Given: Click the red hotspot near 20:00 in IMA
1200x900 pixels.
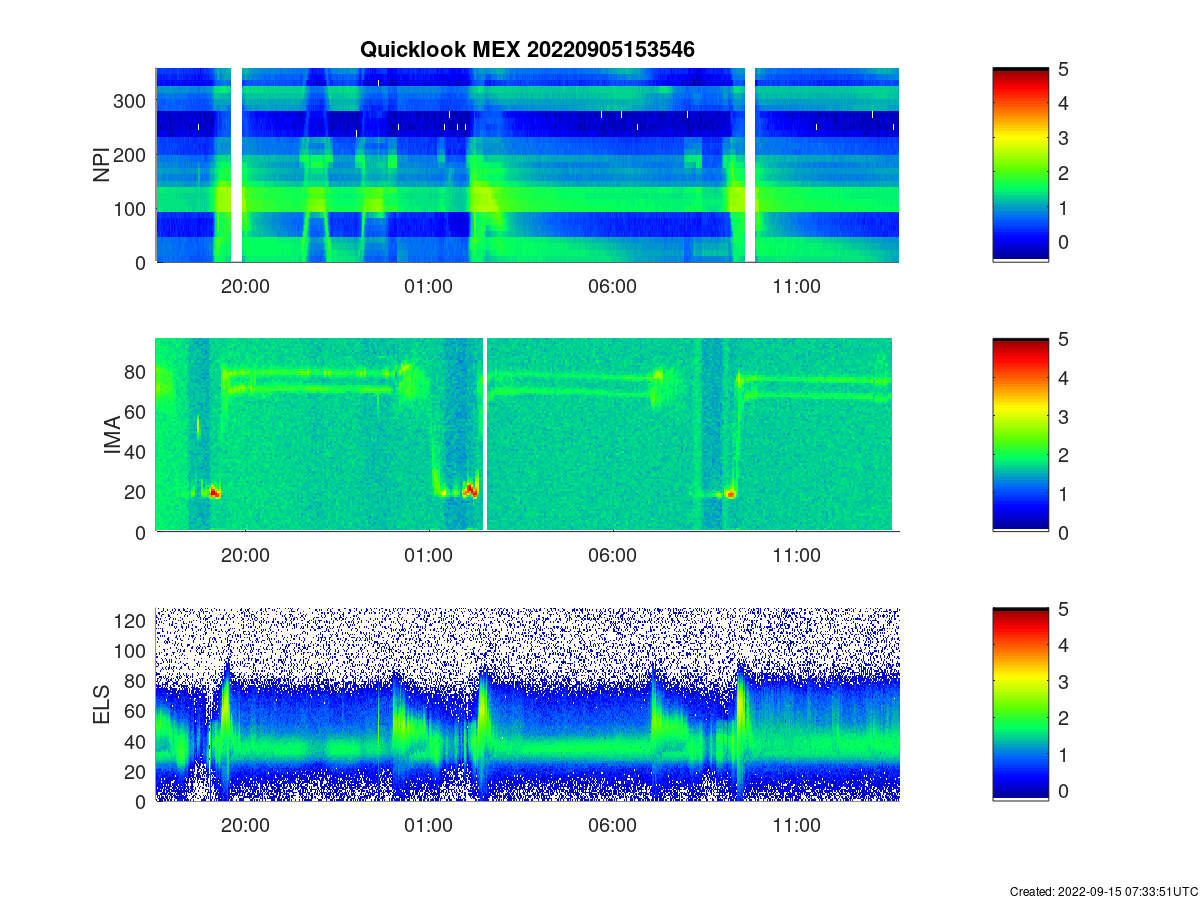Looking at the screenshot, I should [214, 493].
